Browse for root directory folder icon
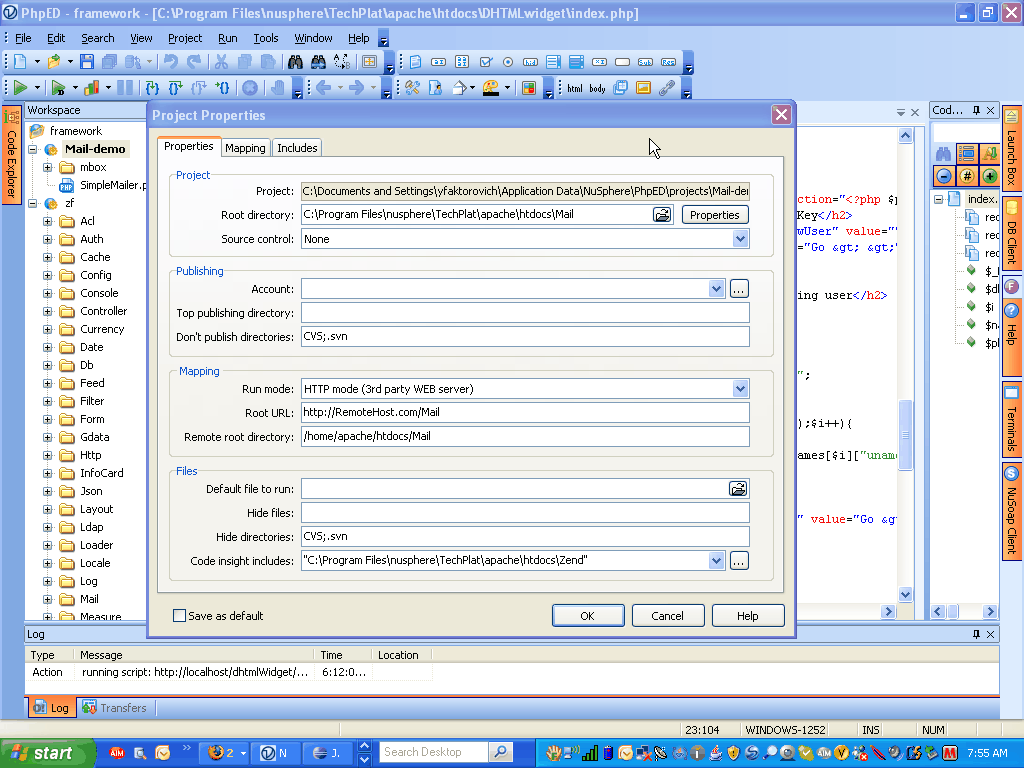 coord(662,214)
